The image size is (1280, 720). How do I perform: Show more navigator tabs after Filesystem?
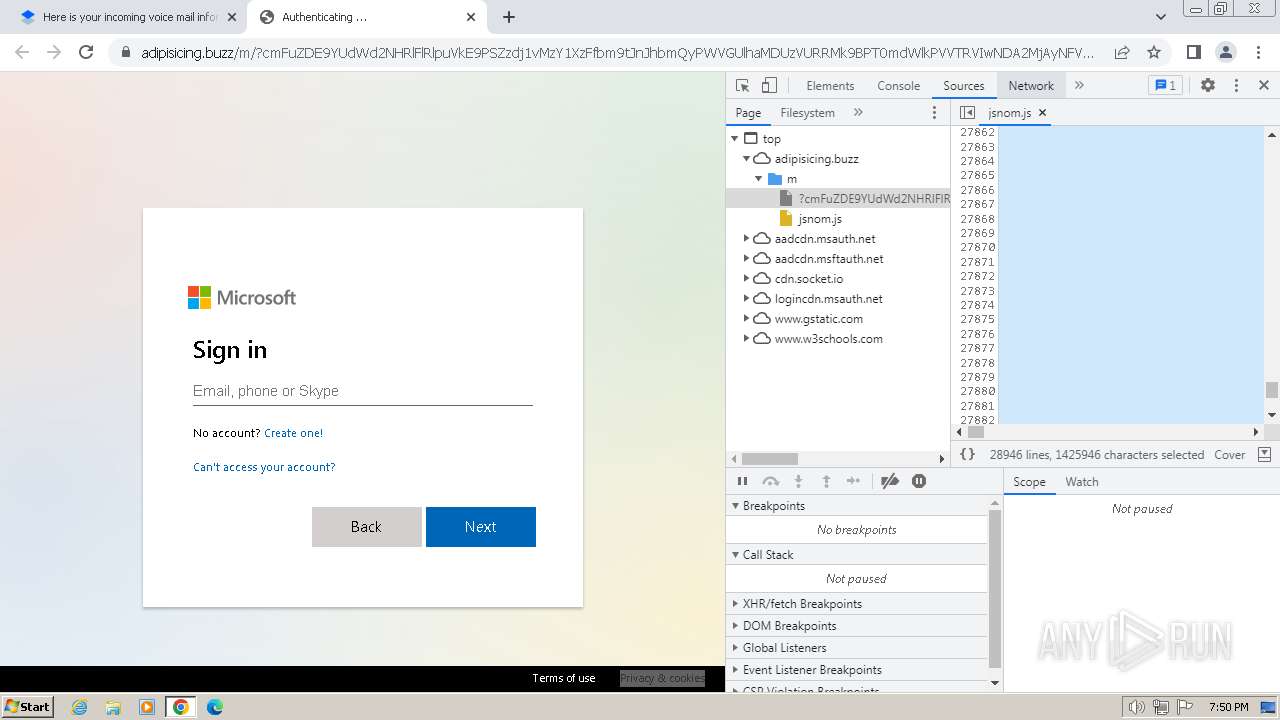pos(858,112)
